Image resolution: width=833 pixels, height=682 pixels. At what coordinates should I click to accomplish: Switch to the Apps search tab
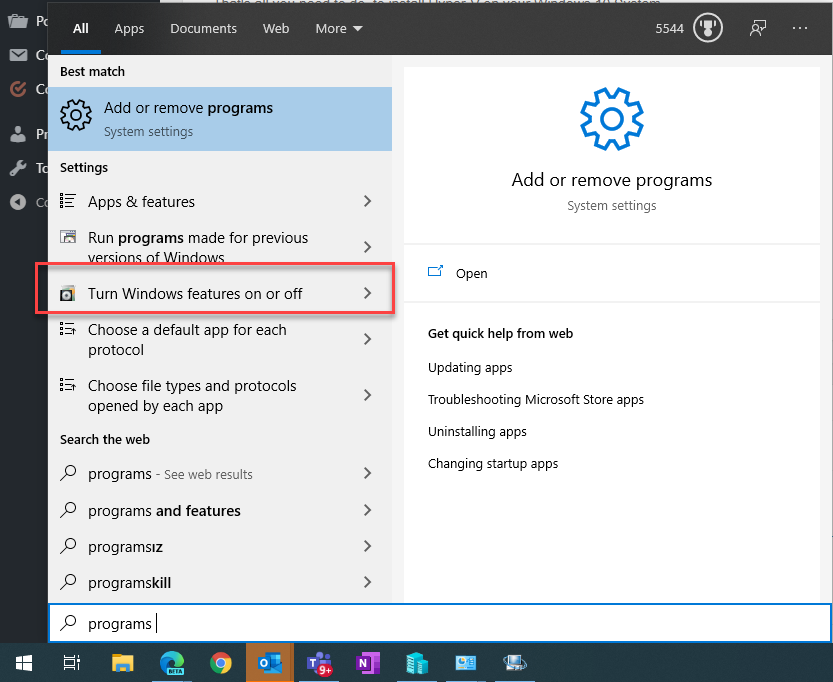coord(129,29)
